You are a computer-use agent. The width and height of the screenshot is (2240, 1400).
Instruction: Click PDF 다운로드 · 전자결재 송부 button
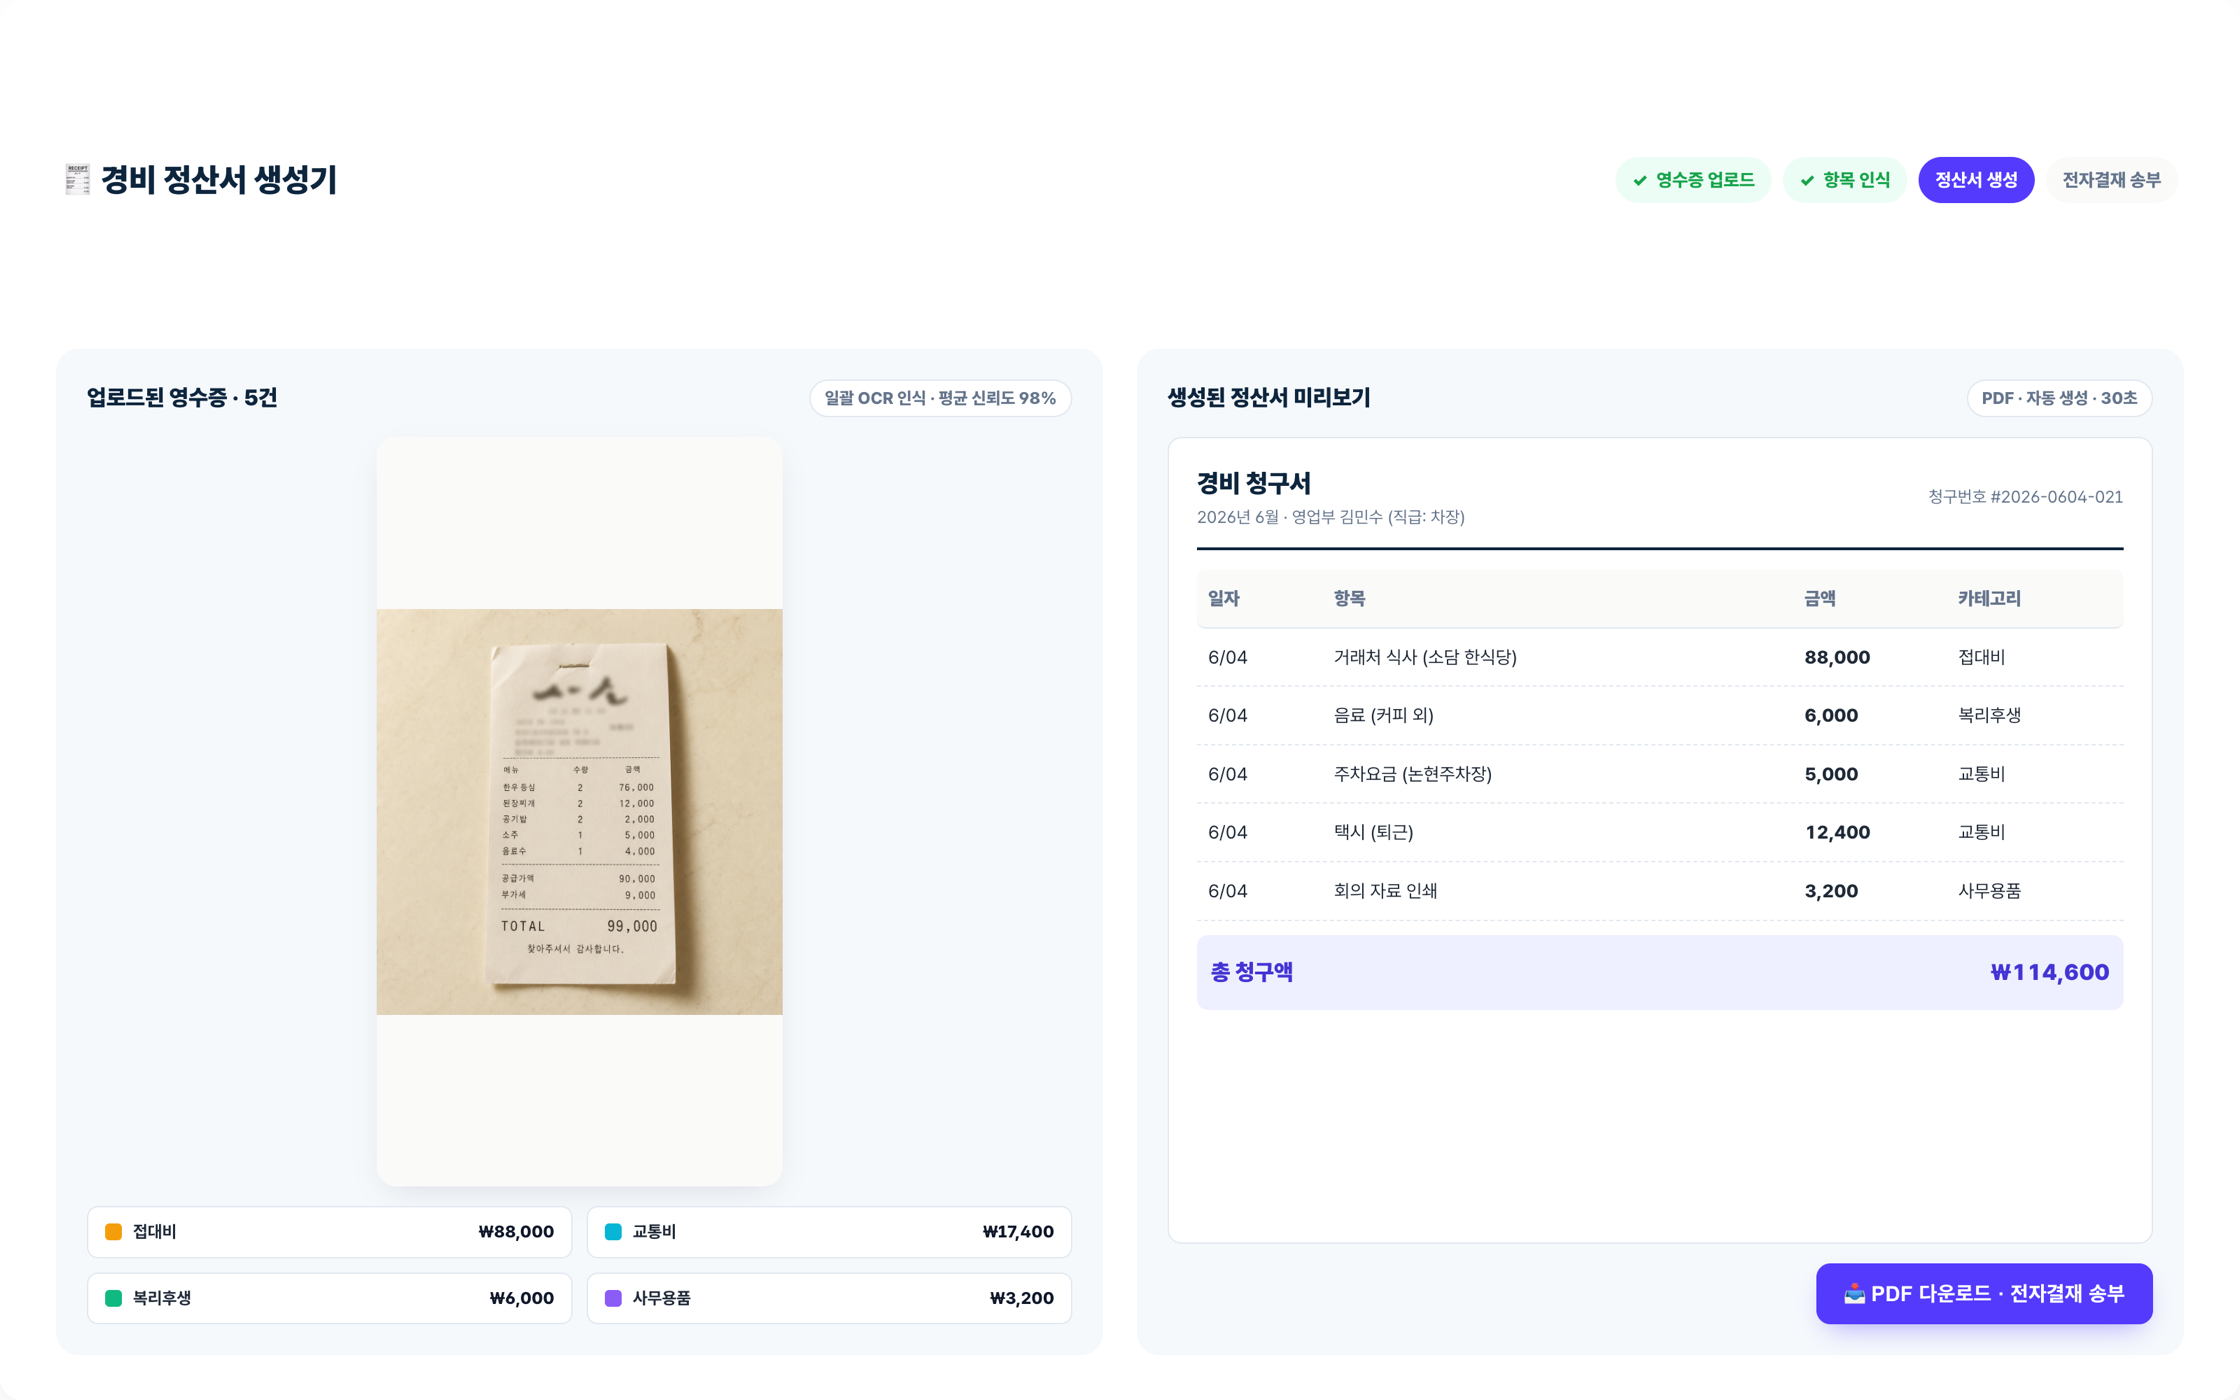point(1984,1294)
